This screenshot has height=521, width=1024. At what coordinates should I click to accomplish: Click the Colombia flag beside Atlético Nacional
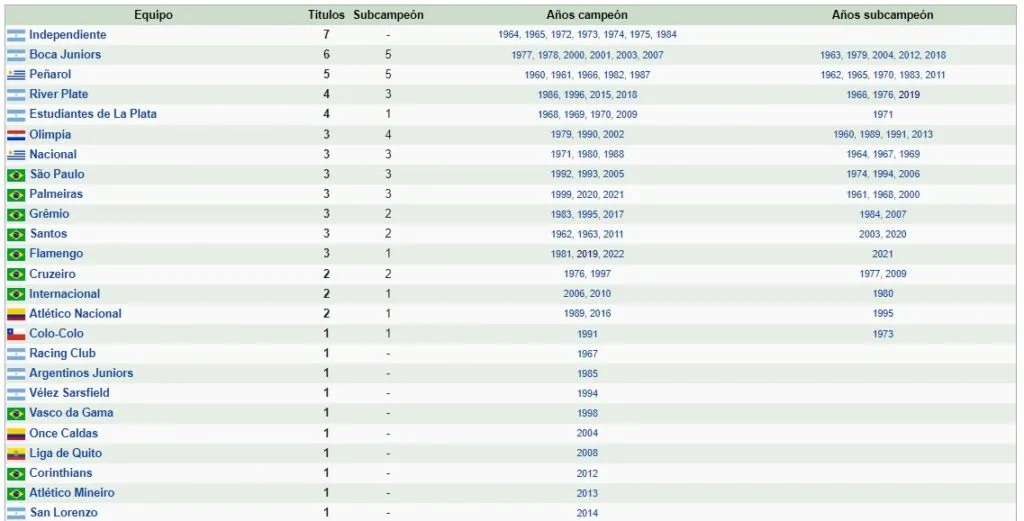(x=16, y=314)
